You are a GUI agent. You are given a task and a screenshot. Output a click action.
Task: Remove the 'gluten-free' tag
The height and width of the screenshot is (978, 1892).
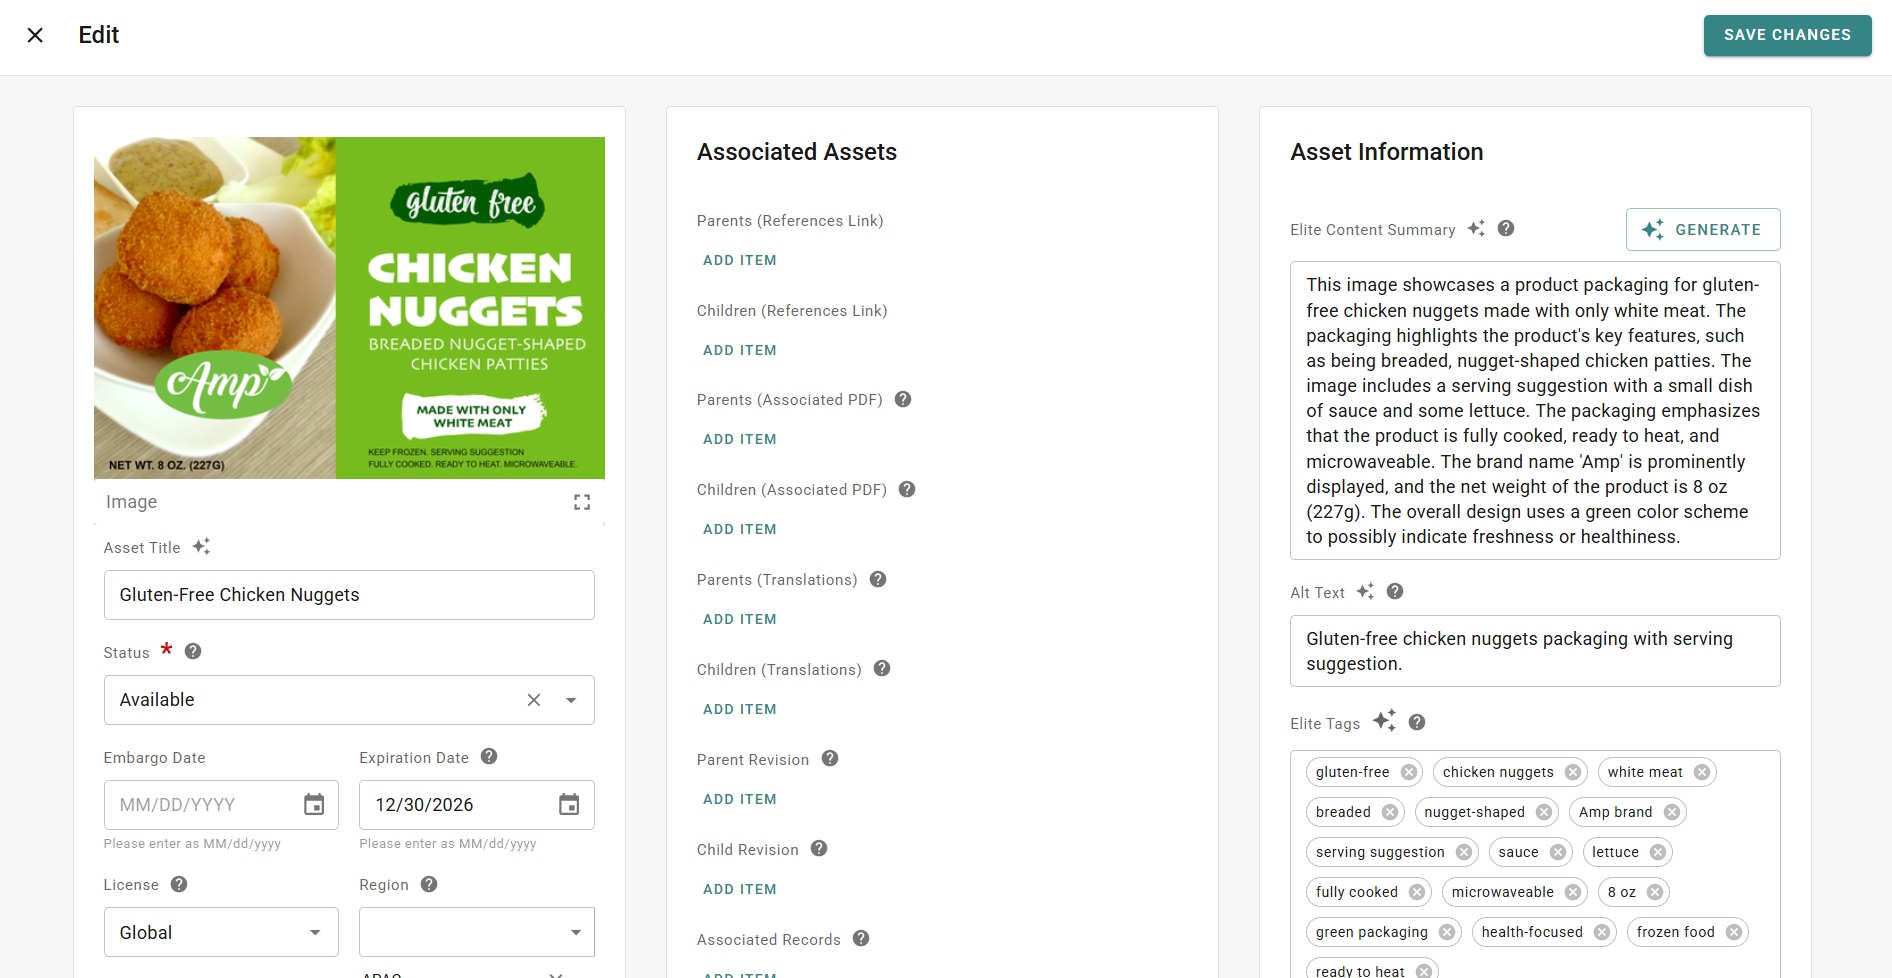1409,772
